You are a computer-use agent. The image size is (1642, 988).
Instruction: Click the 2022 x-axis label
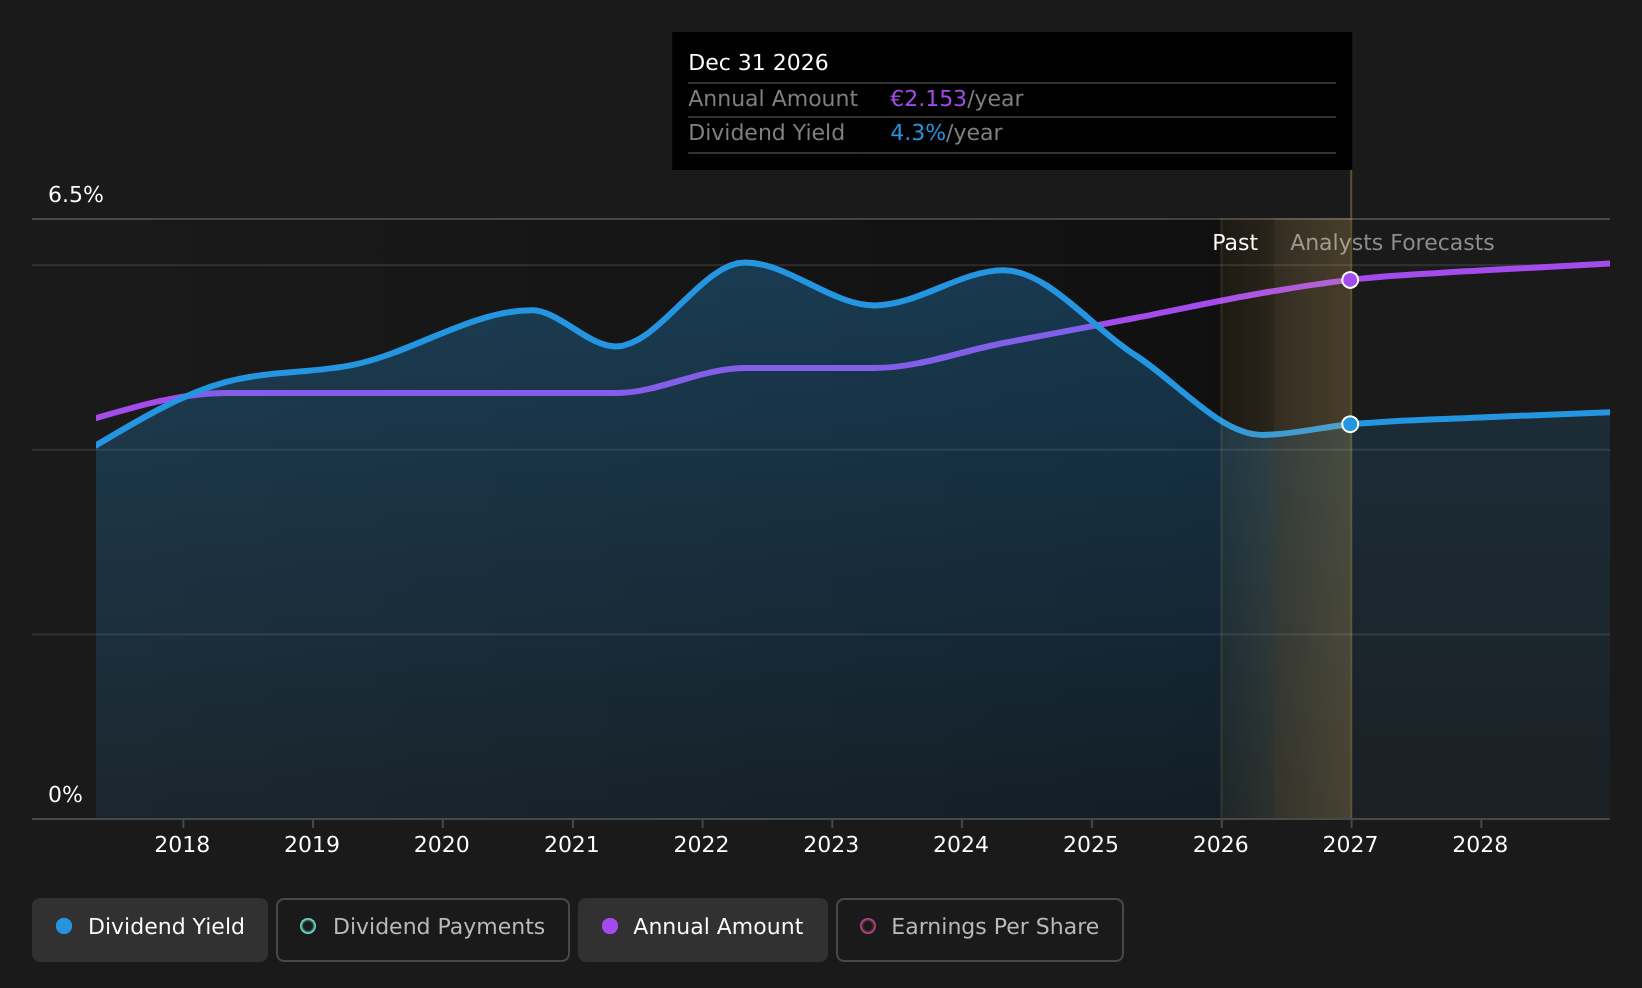point(702,845)
